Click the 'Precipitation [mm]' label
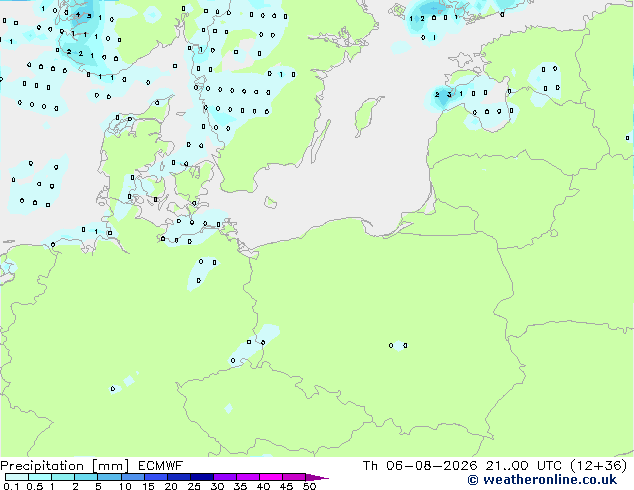Image resolution: width=634 pixels, height=490 pixels. click(x=65, y=466)
